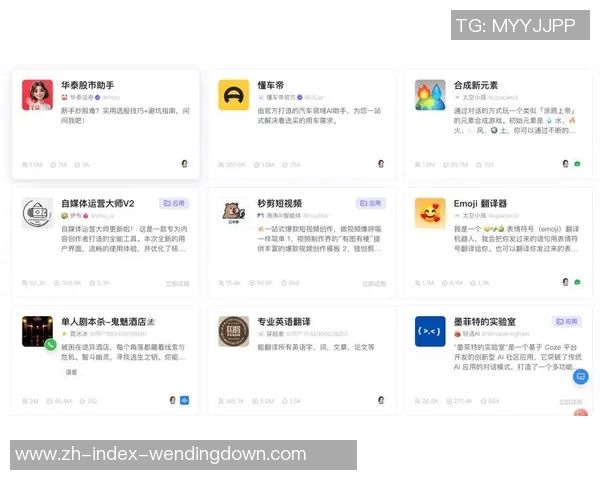This screenshot has width=600, height=480.
Task: Click the Doubao platform icon on 合成新元素 card
Action: [566, 164]
